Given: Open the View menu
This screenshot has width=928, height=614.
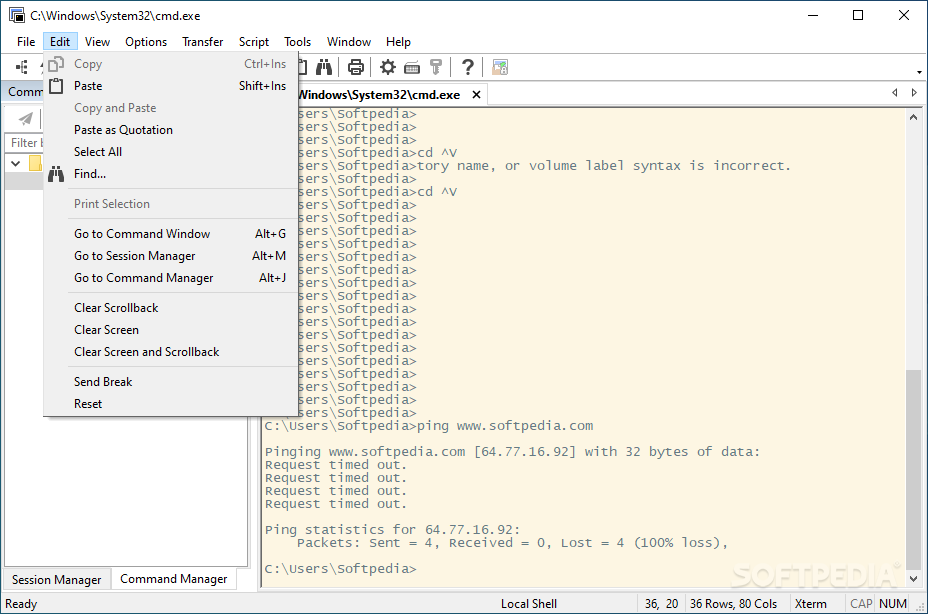Looking at the screenshot, I should [97, 41].
